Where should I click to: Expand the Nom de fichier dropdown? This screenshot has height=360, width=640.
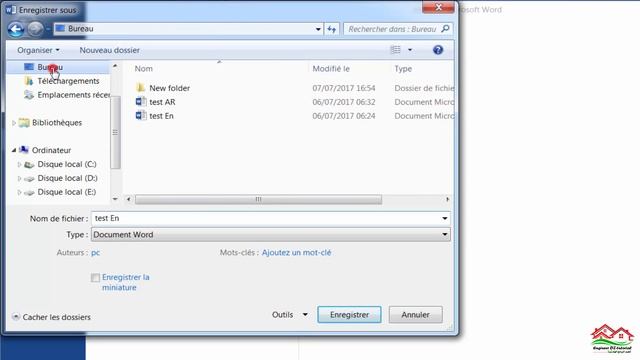tap(444, 218)
